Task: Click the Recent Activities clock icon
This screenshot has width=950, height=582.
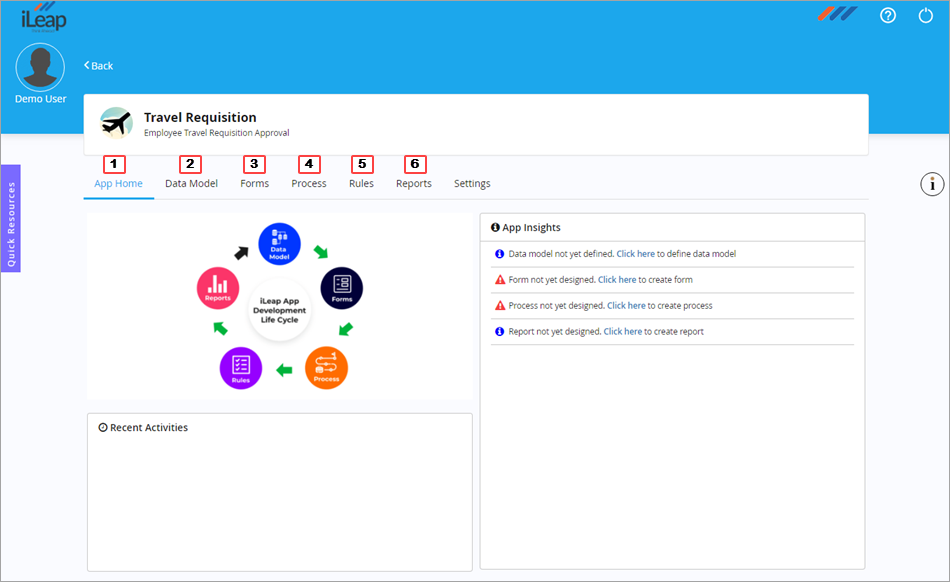Action: (x=103, y=428)
